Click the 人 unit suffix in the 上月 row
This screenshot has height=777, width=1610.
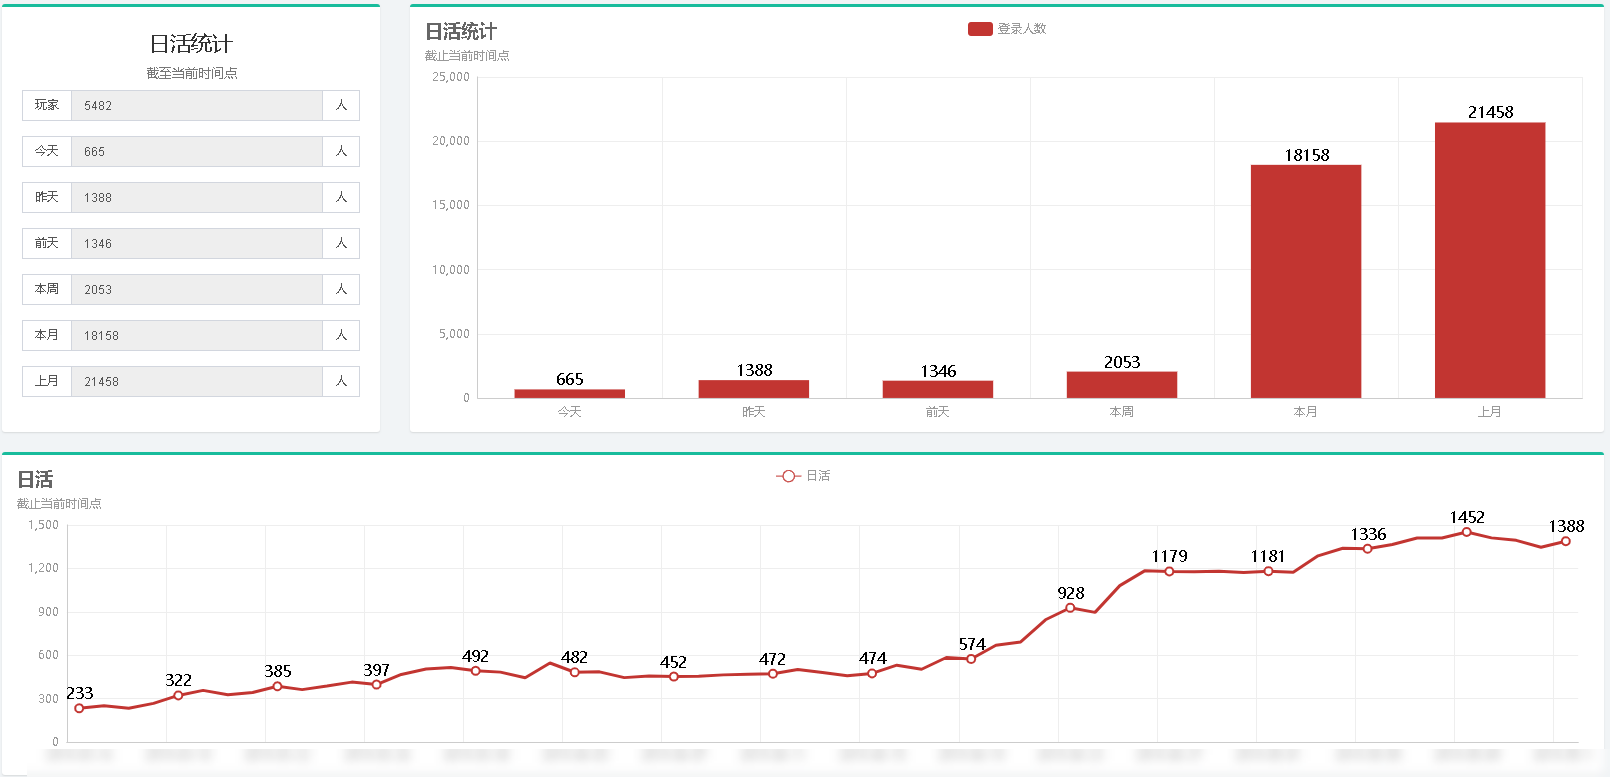[x=341, y=381]
